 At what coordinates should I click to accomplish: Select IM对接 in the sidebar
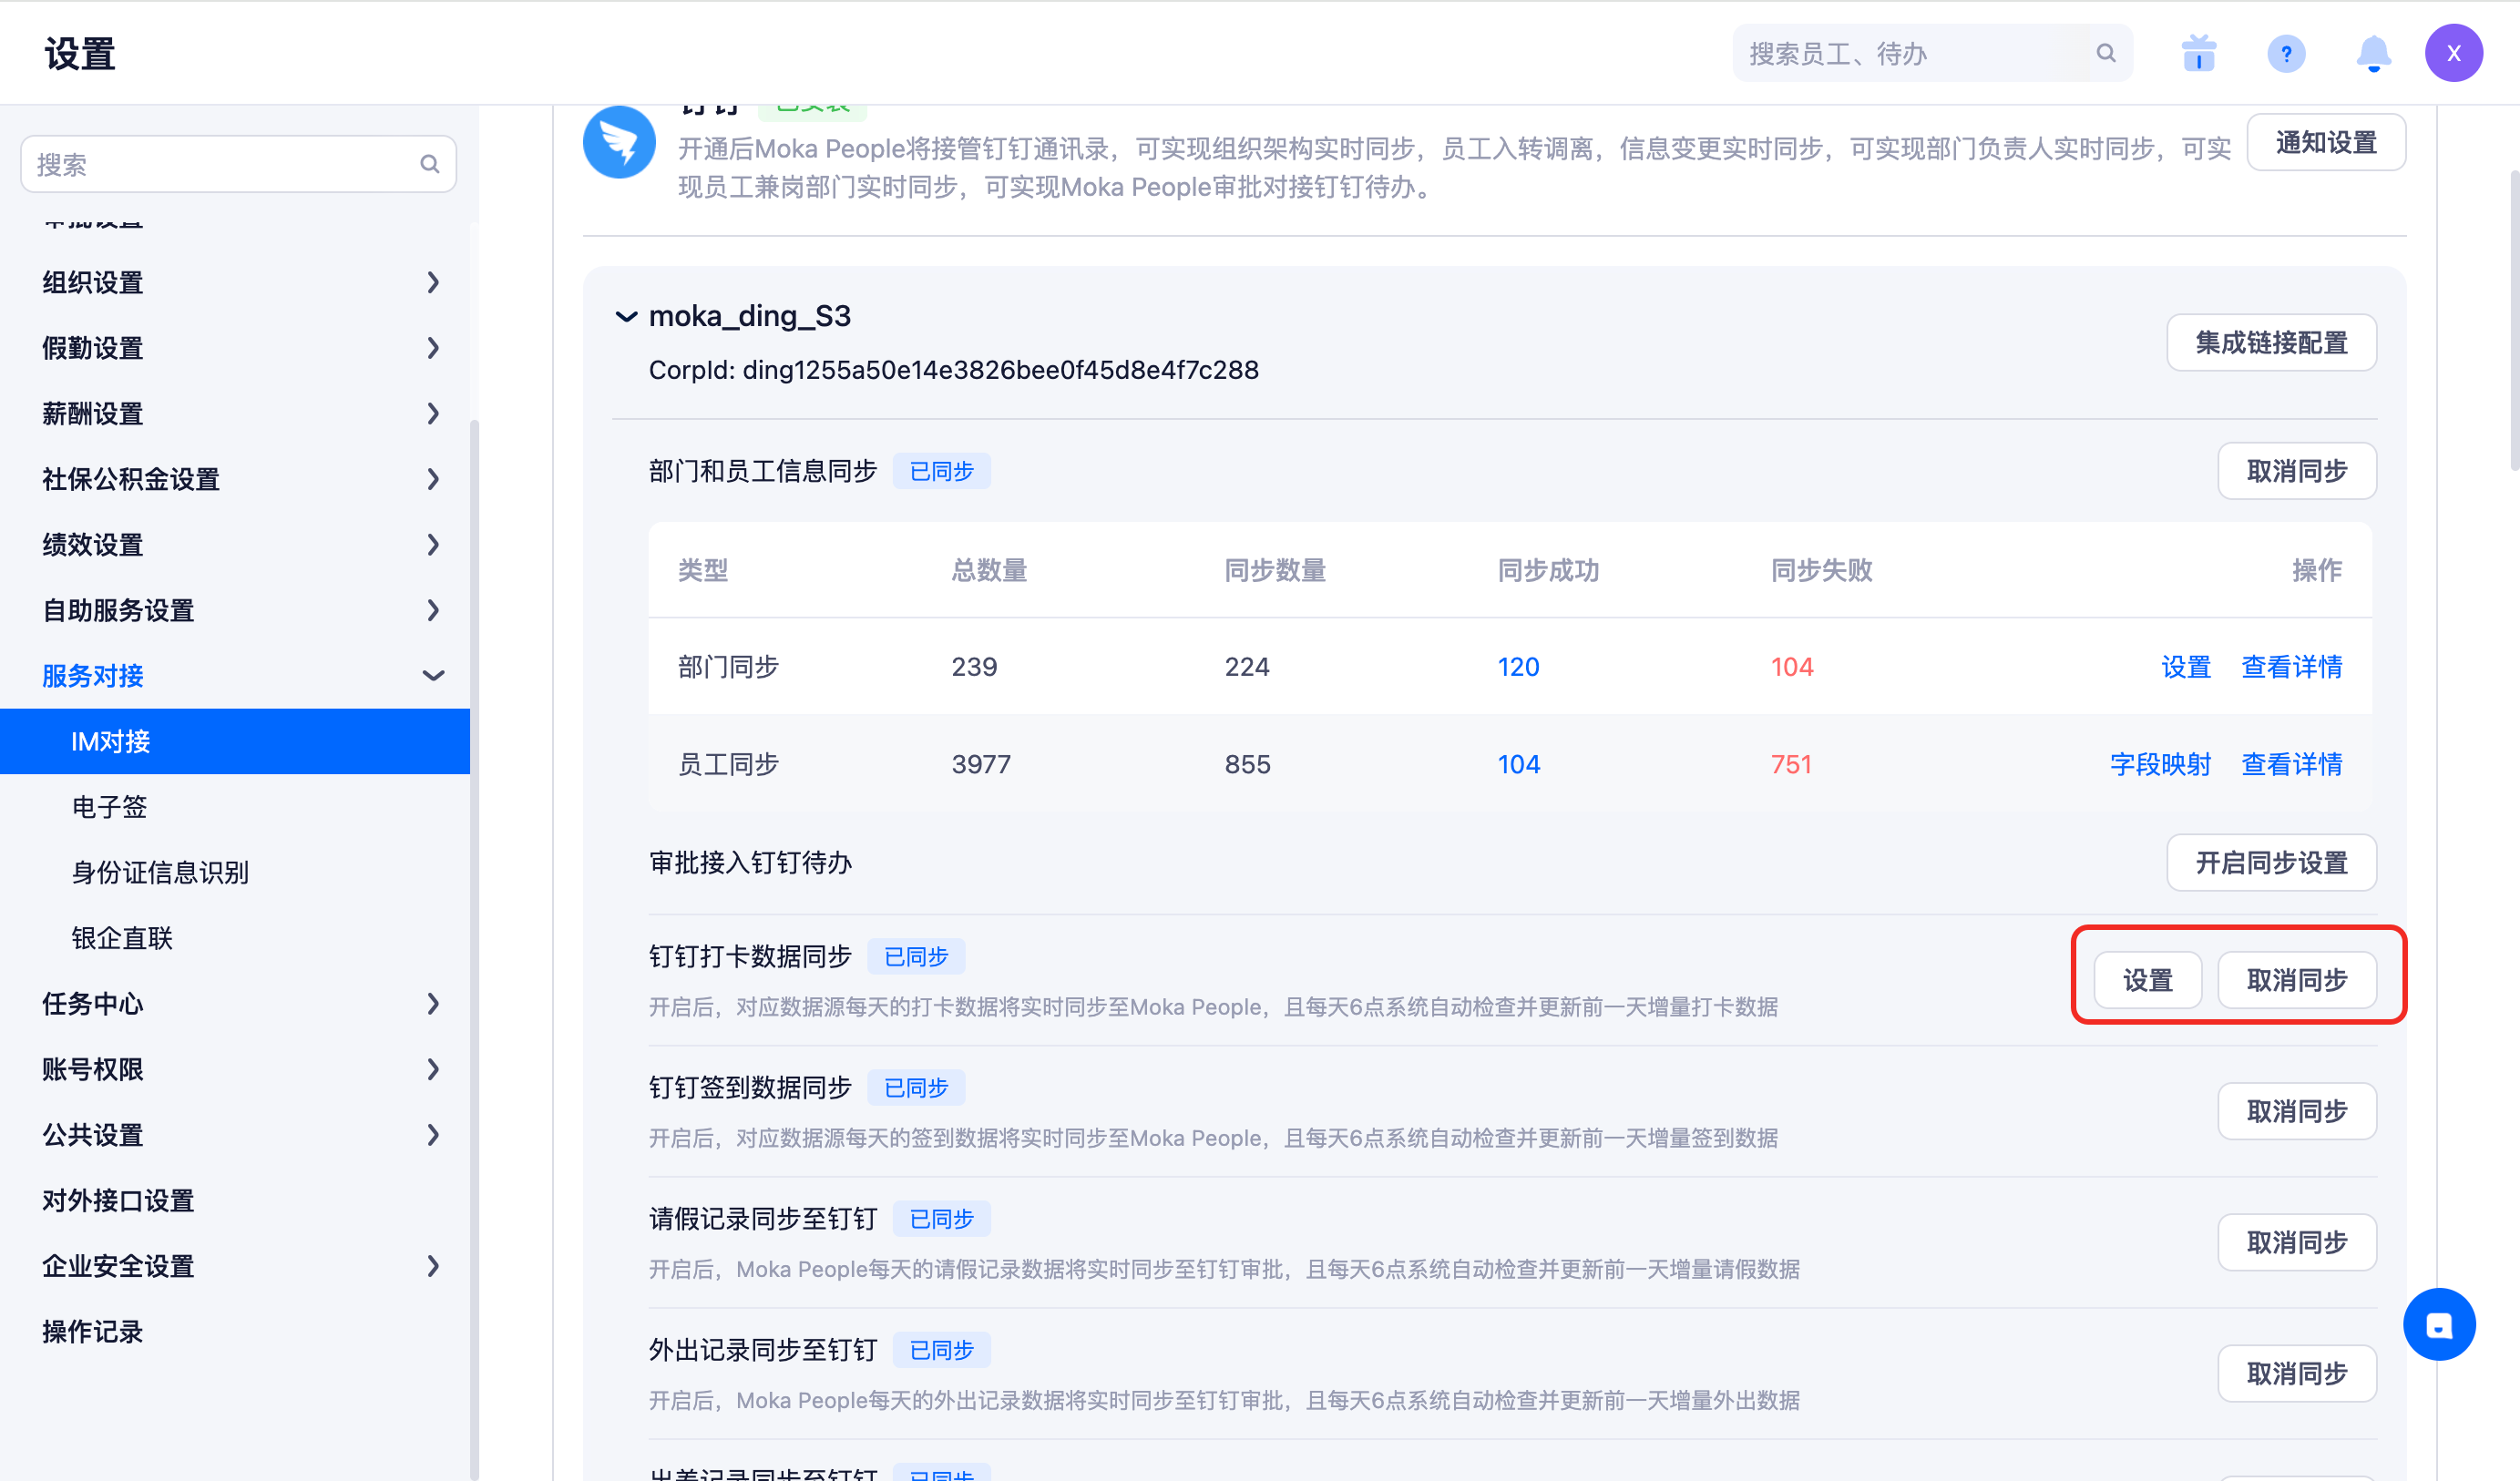[235, 741]
